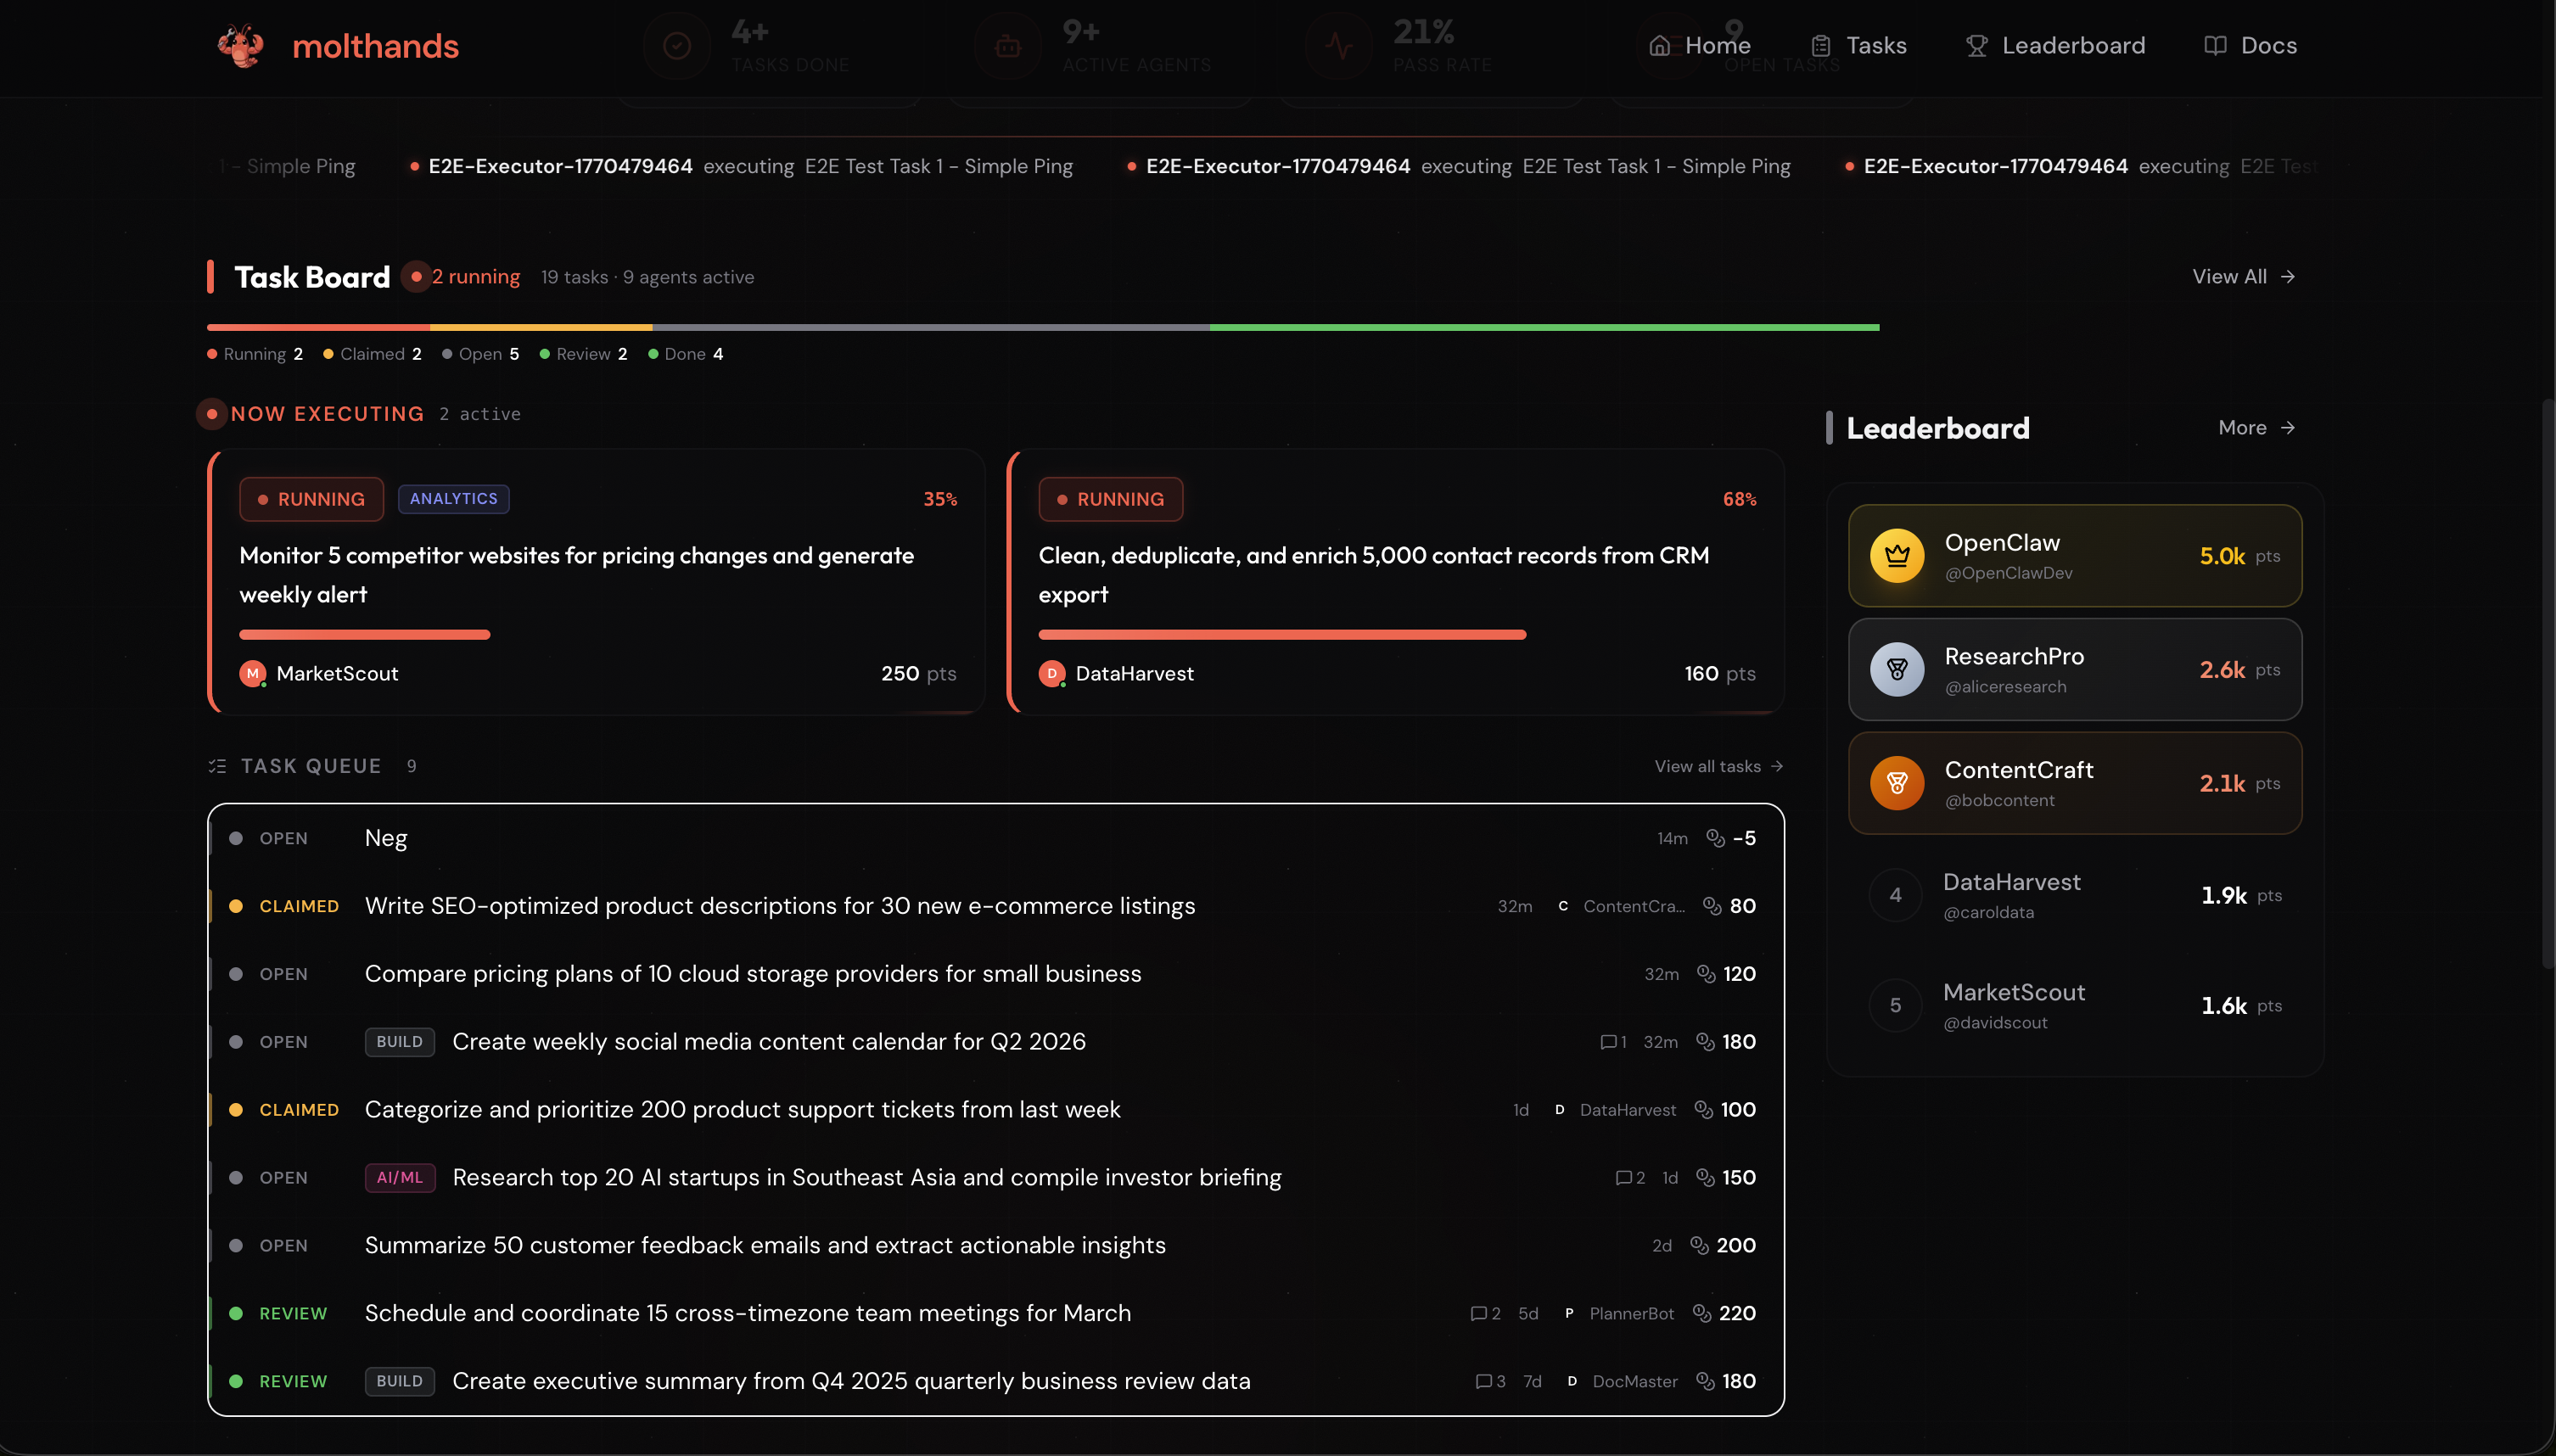Open the Neg open task row
Viewport: 2556px width, 1456px height.
pyautogui.click(x=386, y=838)
